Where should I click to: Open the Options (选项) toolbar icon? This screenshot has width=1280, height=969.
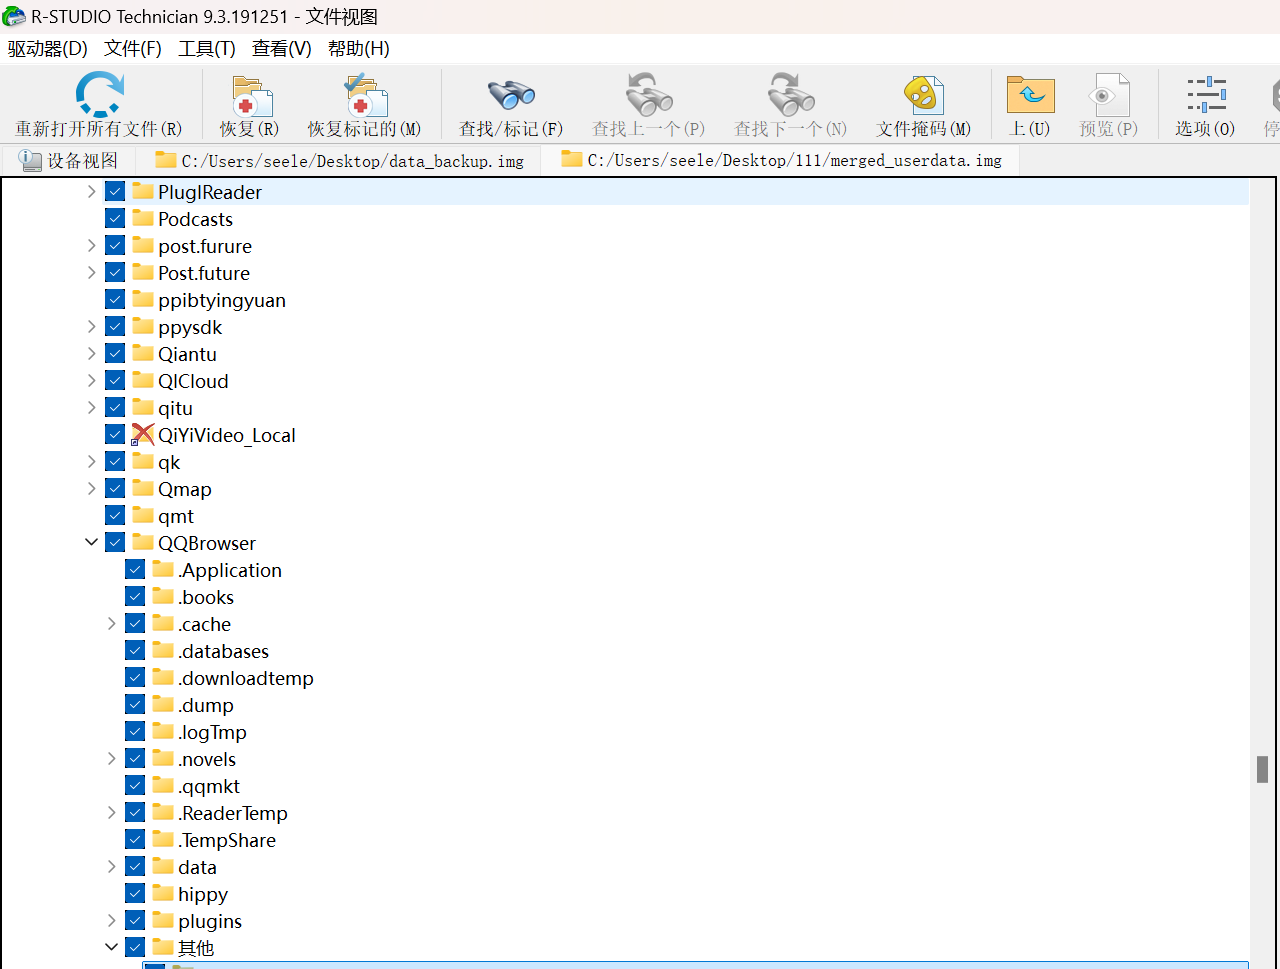pyautogui.click(x=1206, y=95)
